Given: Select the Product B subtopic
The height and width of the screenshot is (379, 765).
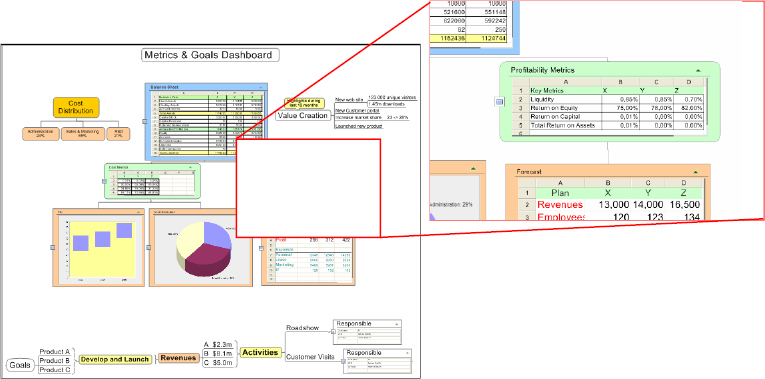Looking at the screenshot, I should 55,360.
